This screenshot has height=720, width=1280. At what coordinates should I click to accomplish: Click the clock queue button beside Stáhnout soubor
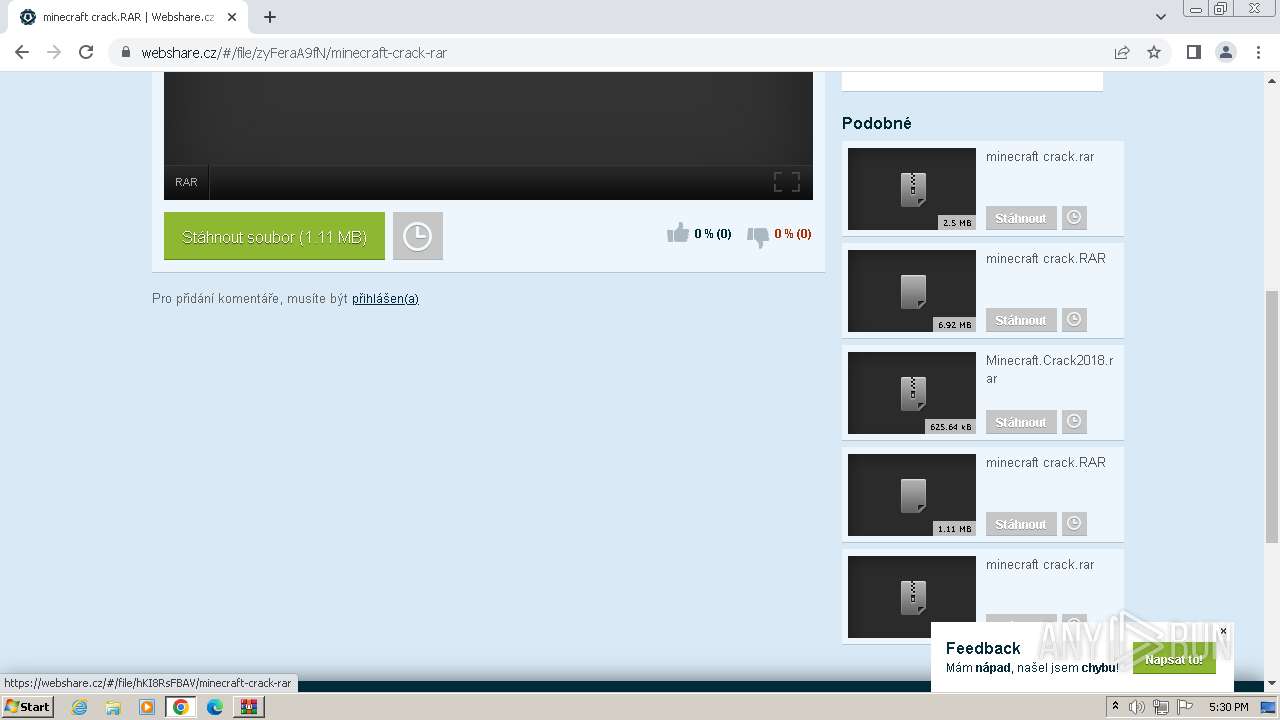tap(417, 236)
